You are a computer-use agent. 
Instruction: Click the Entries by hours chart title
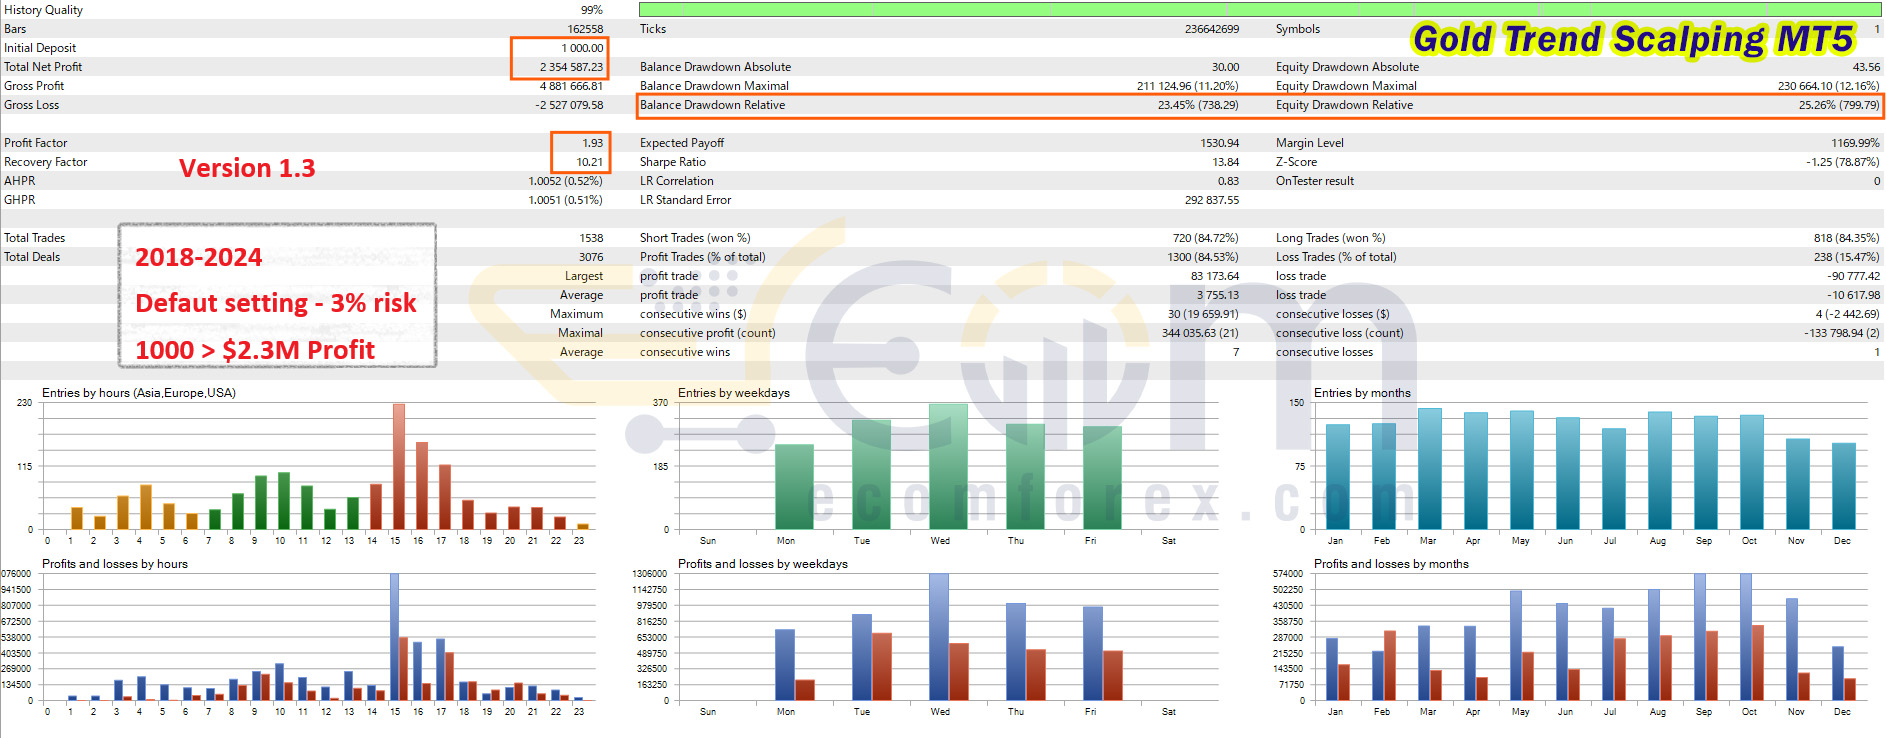tap(139, 393)
